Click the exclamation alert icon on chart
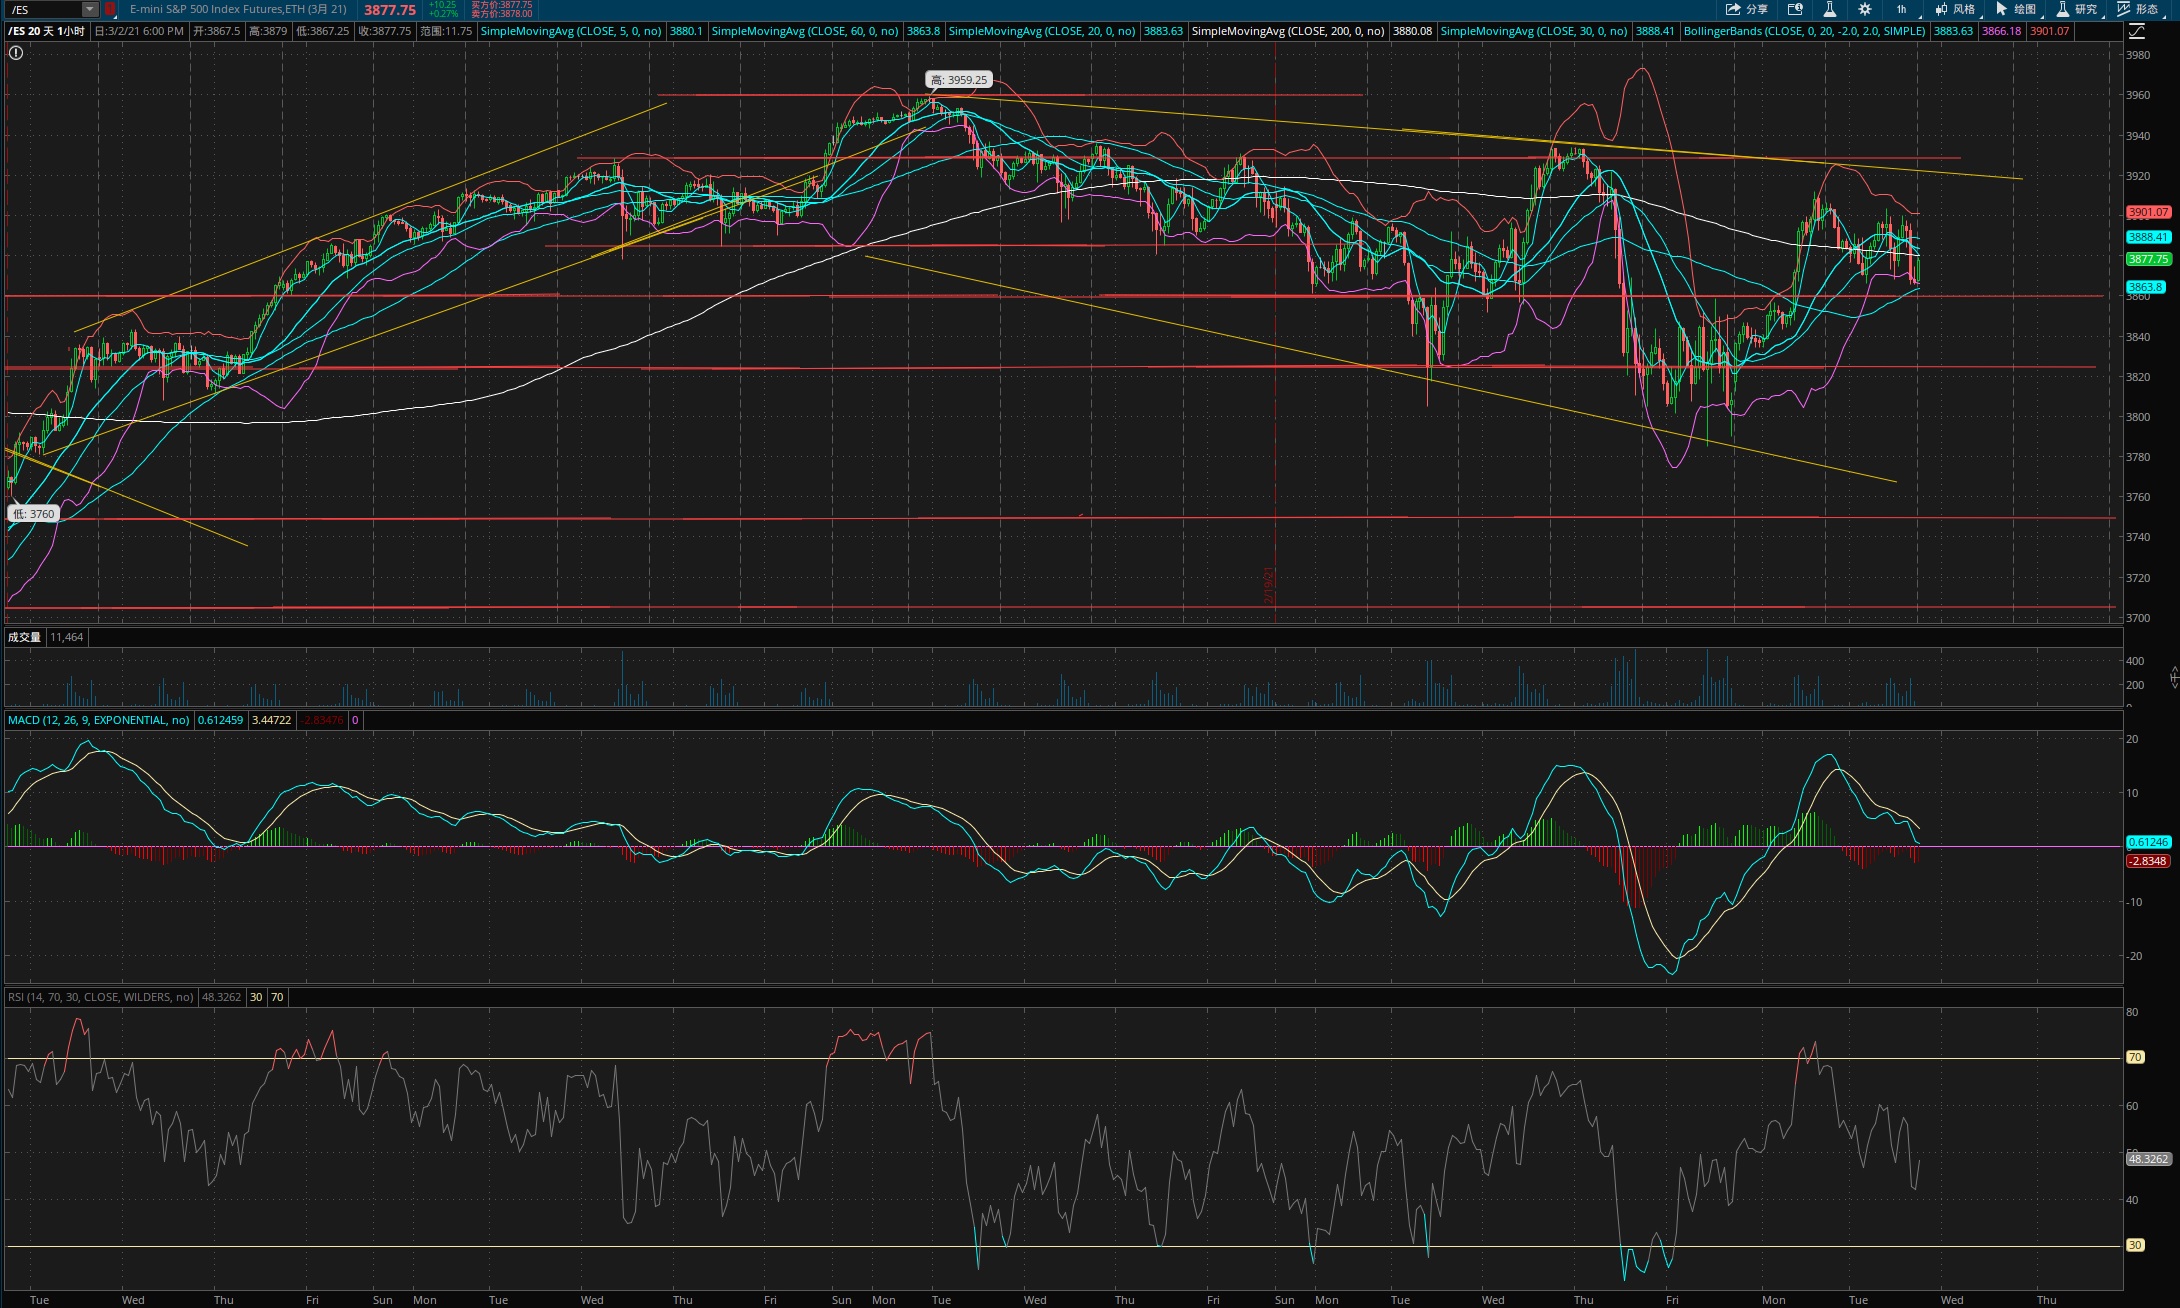 point(15,52)
